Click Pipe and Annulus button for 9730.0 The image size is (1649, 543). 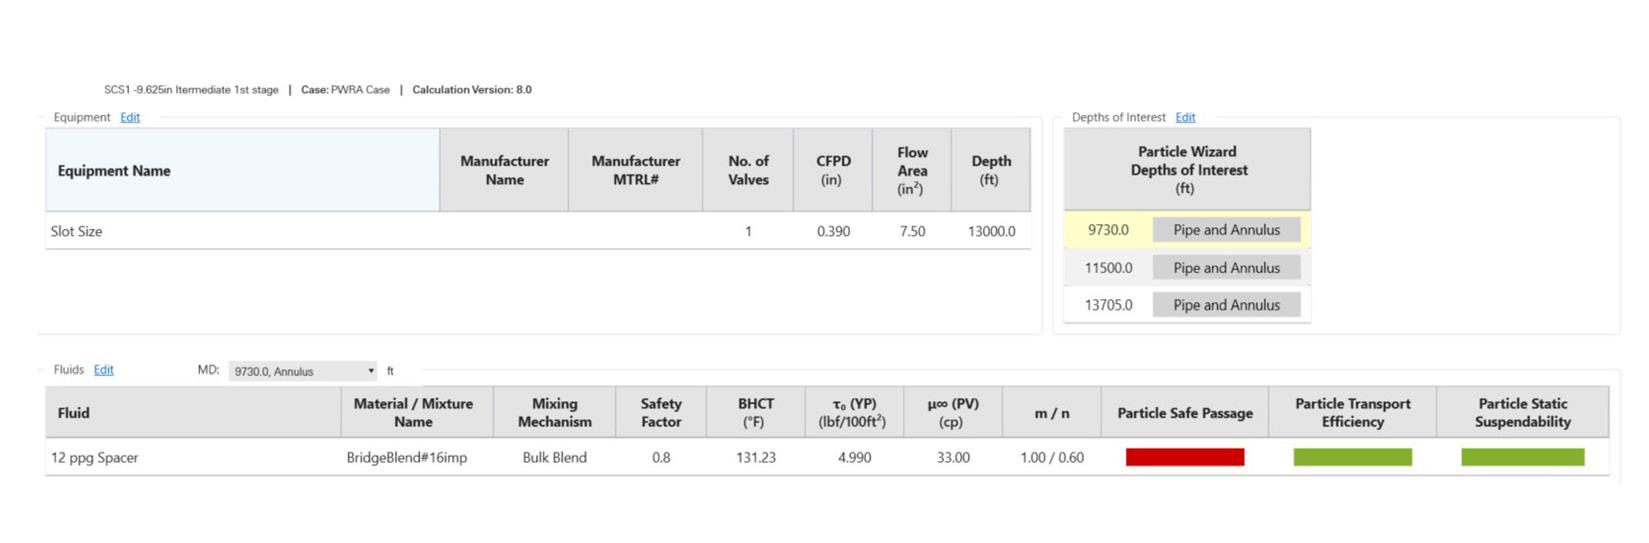coord(1226,230)
